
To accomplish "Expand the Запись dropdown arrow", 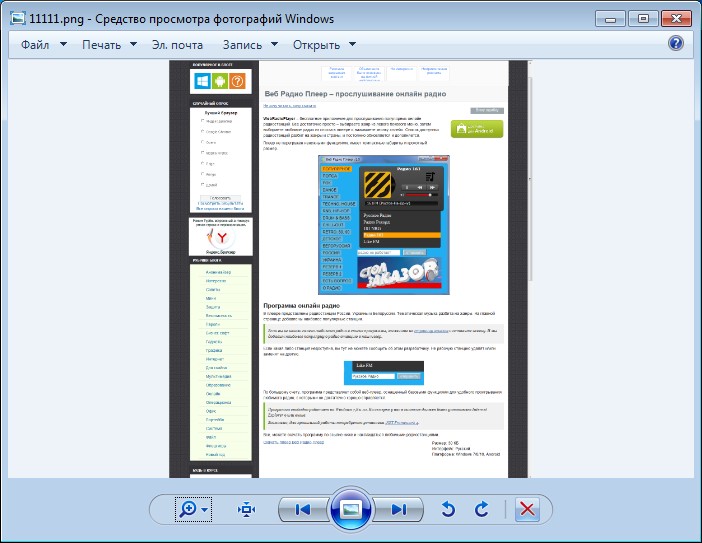I will click(274, 44).
